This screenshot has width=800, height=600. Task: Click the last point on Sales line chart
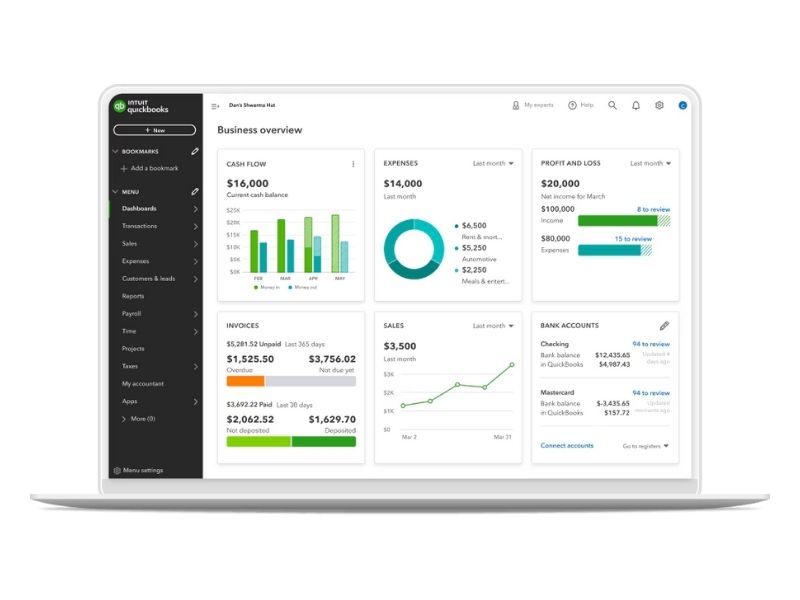pyautogui.click(x=512, y=365)
